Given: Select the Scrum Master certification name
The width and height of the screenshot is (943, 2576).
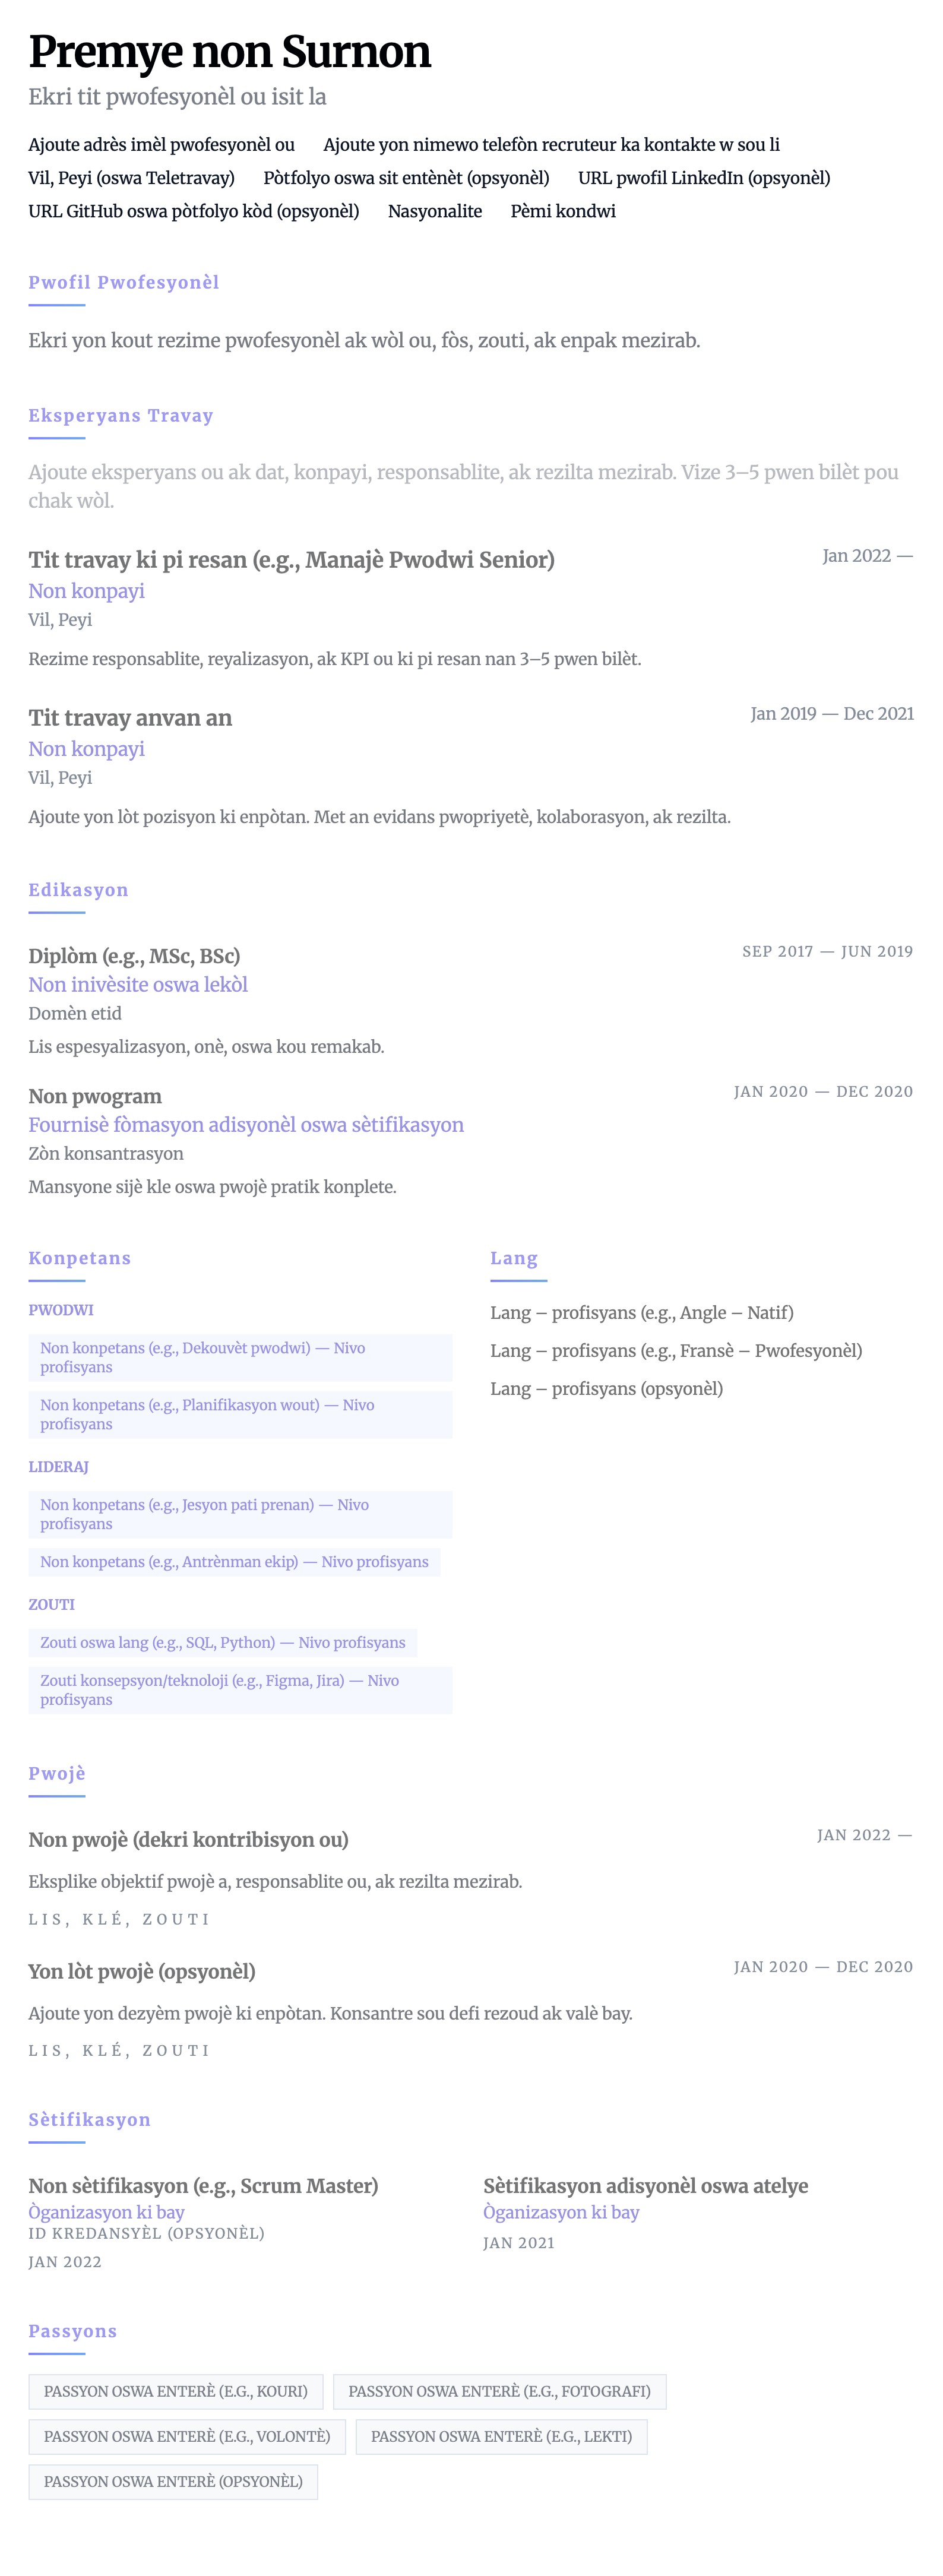Looking at the screenshot, I should tap(203, 2186).
